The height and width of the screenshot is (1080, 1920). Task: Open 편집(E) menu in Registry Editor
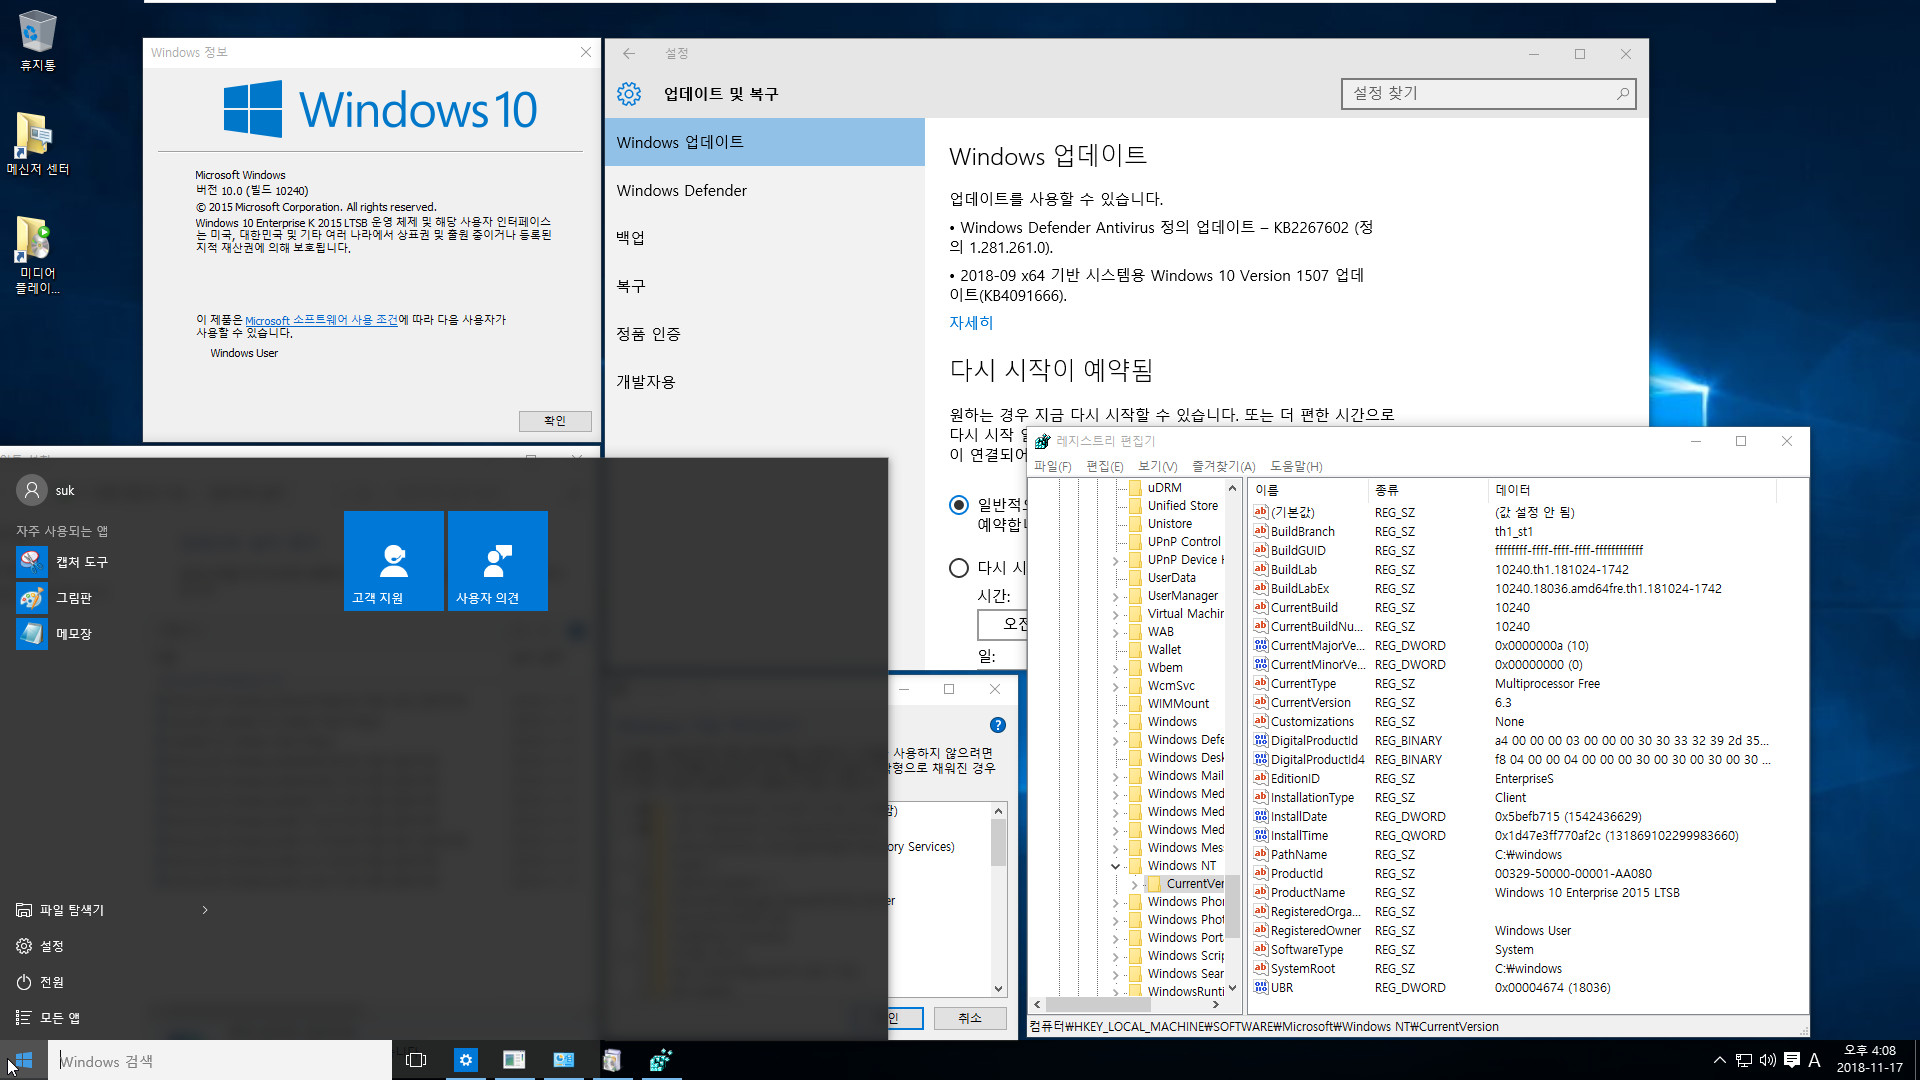tap(1105, 467)
